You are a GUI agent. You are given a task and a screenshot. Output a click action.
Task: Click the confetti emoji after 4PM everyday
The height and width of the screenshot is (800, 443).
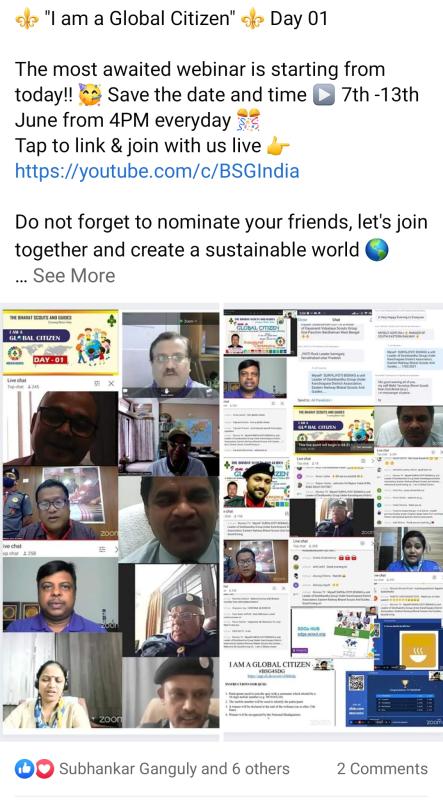pos(249,120)
